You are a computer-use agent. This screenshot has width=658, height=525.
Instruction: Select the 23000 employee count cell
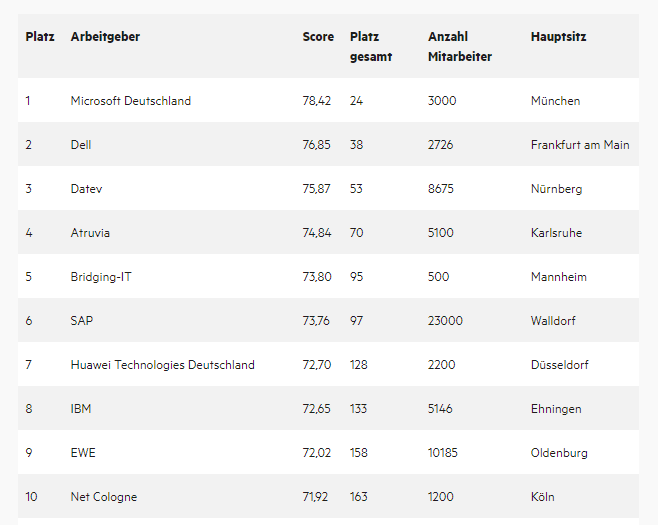(445, 321)
